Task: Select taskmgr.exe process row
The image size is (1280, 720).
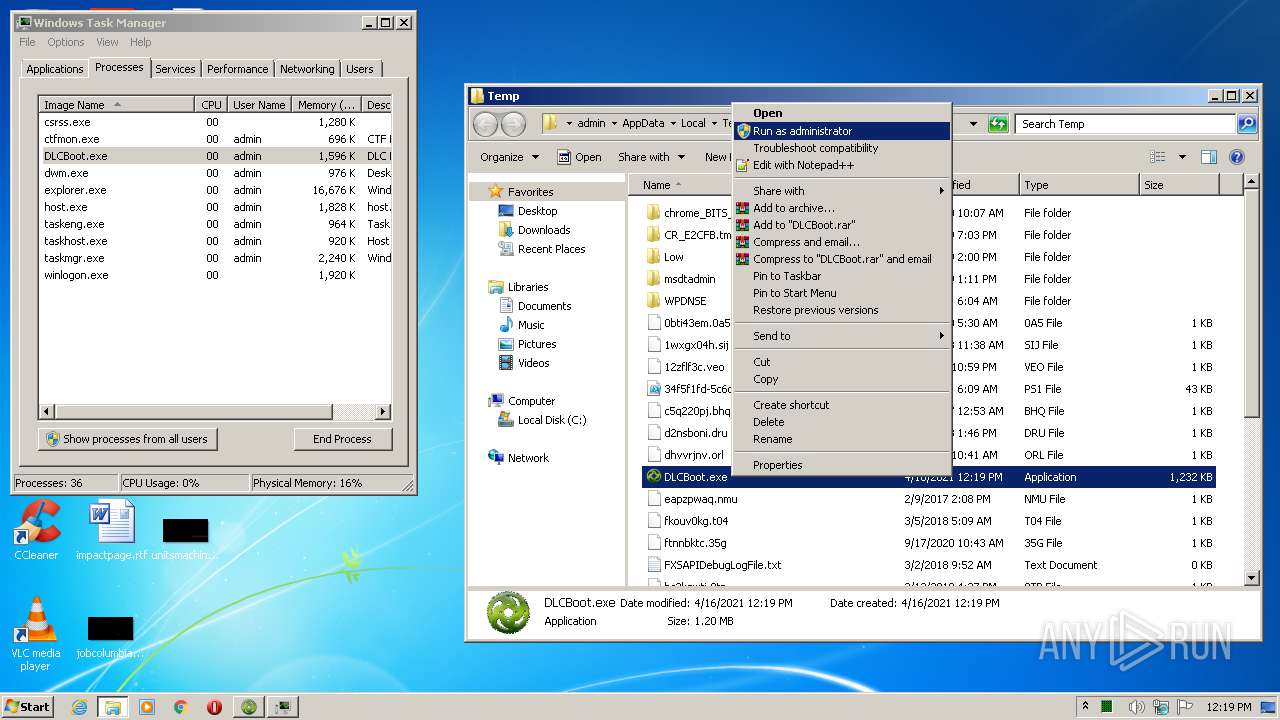Action: (x=215, y=258)
